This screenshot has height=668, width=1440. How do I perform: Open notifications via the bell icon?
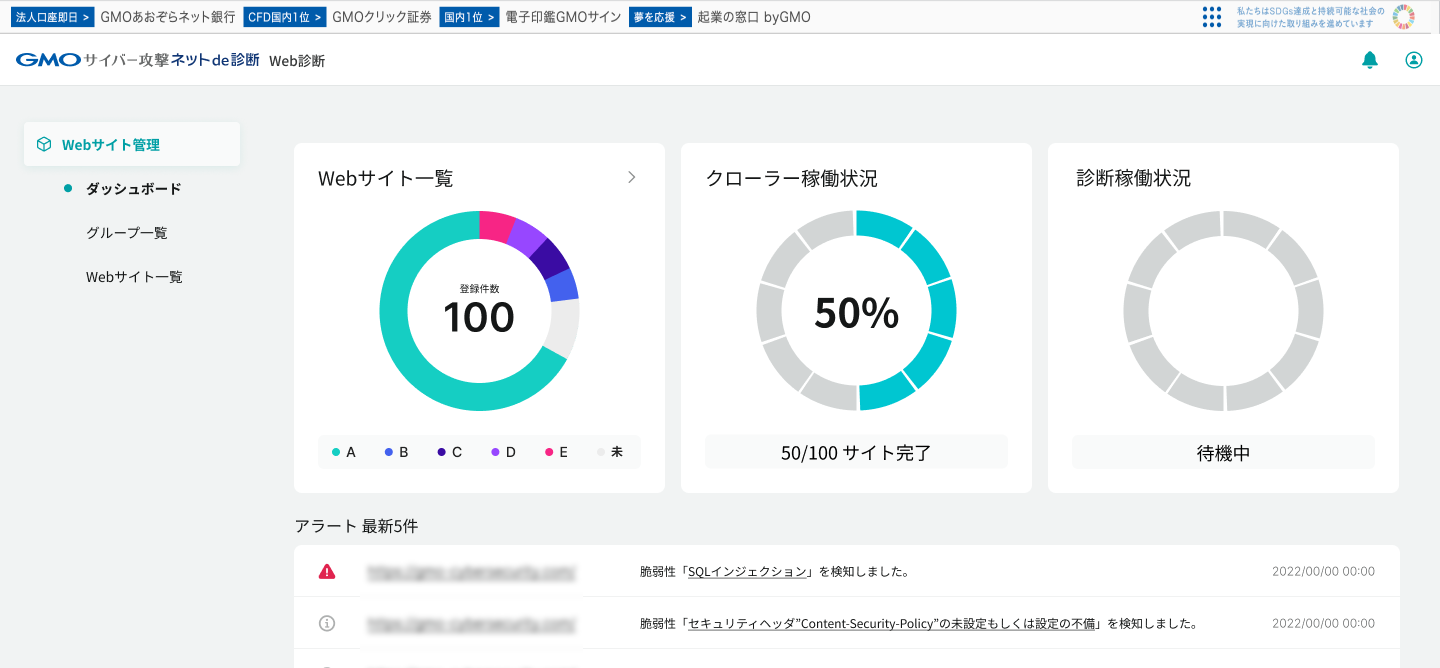click(x=1369, y=60)
